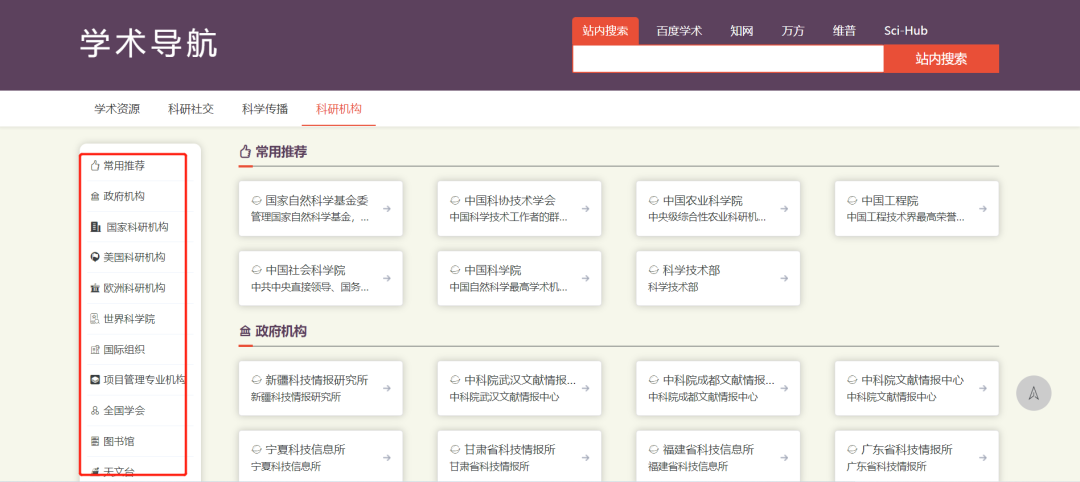The image size is (1080, 482).
Task: Switch to the 百度学术 search tab
Action: click(679, 31)
